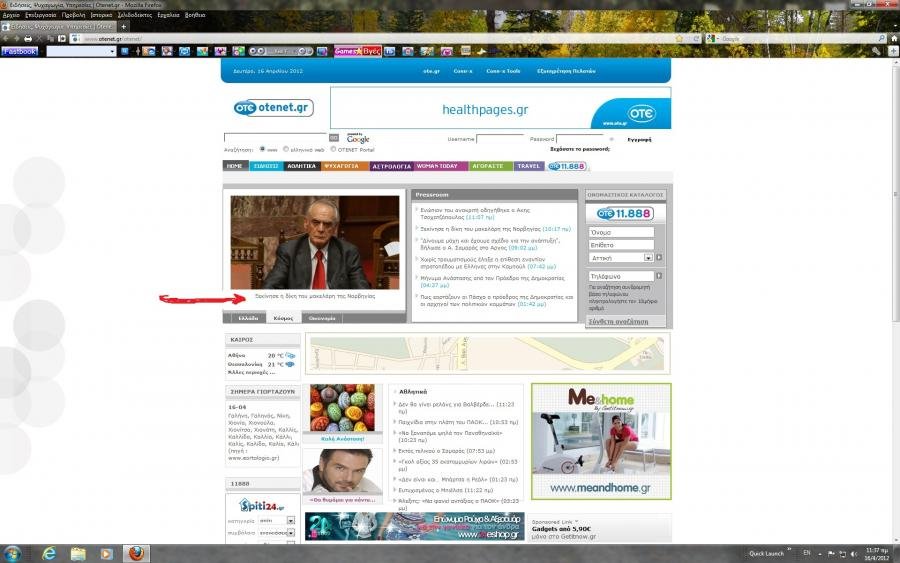Select the 'OTENET Portal' radio button
The image size is (900, 563).
pos(333,149)
